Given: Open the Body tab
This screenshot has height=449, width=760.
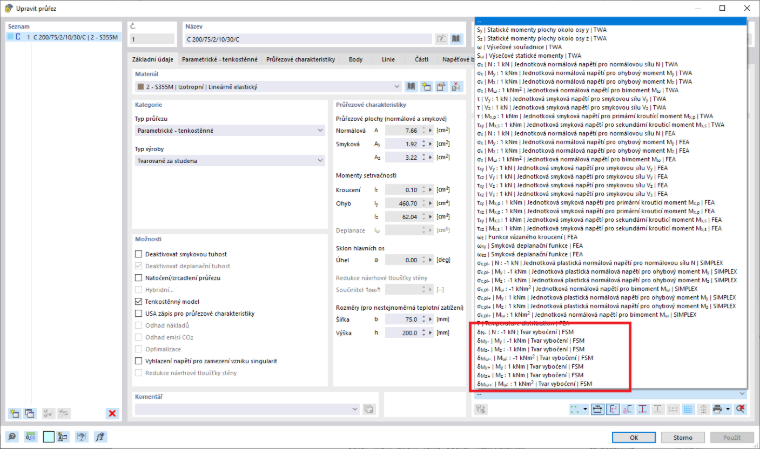Looking at the screenshot, I should pos(356,59).
